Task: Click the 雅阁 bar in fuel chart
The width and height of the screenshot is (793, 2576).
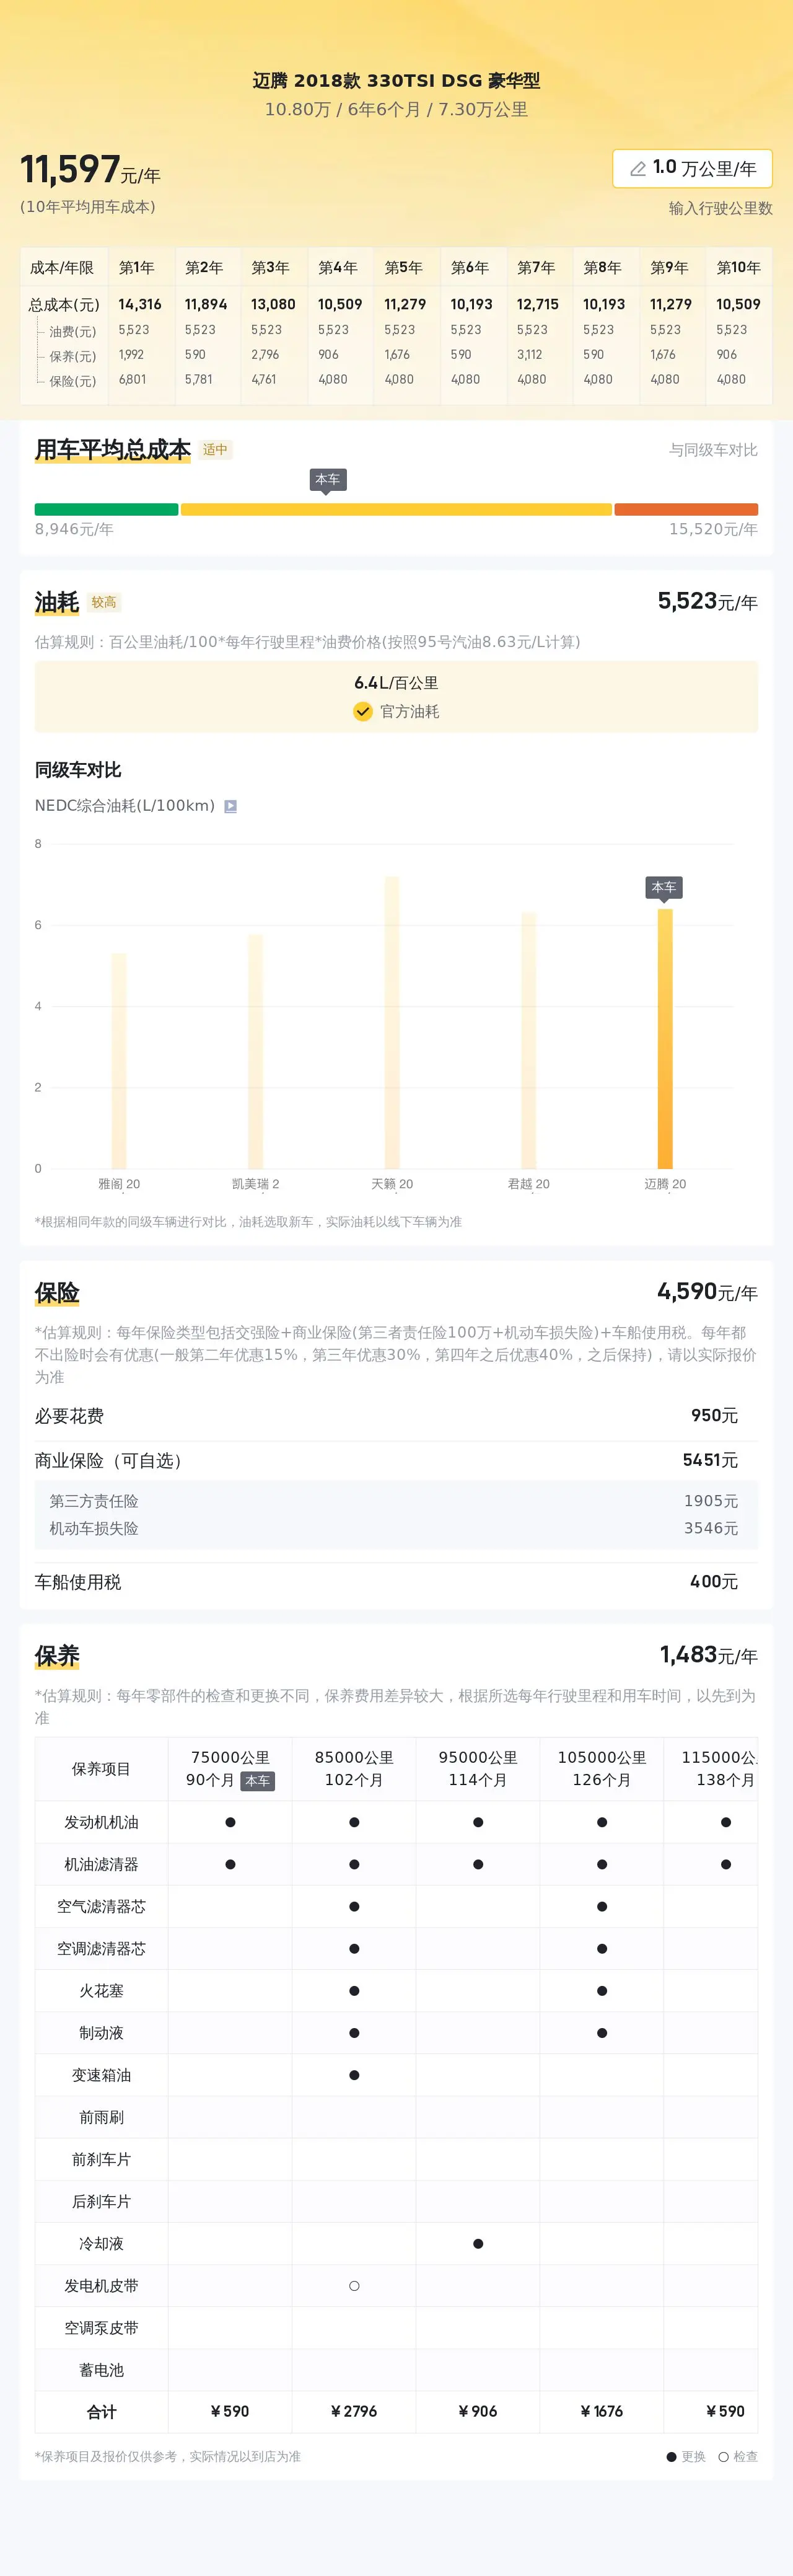Action: (119, 1060)
